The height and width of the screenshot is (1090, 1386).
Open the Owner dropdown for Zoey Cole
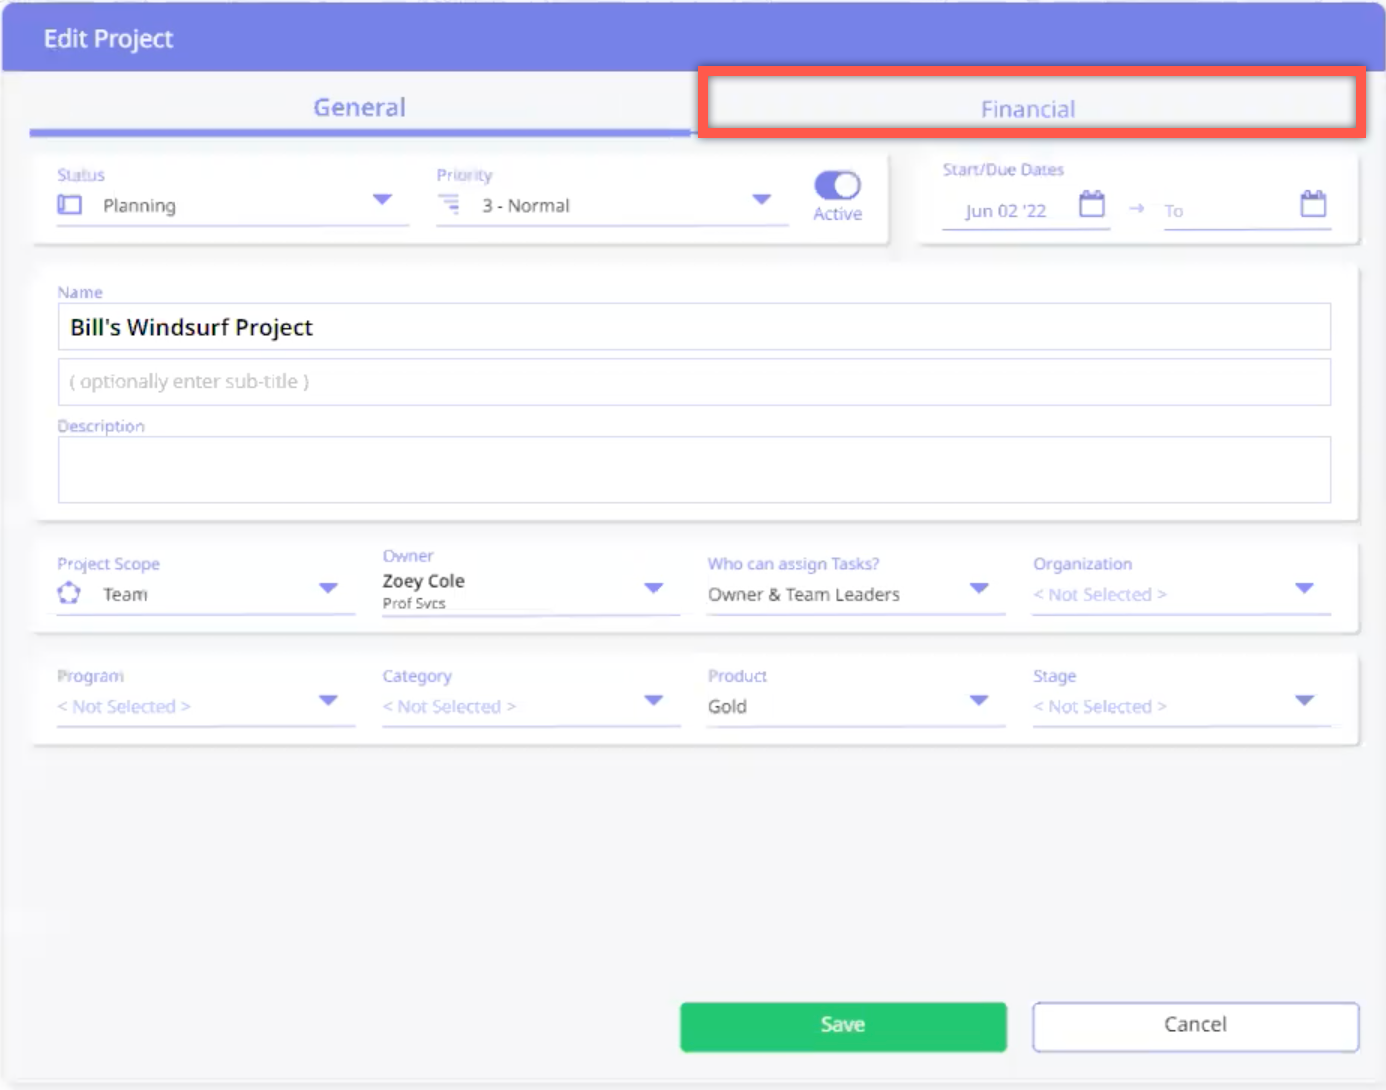pyautogui.click(x=654, y=588)
